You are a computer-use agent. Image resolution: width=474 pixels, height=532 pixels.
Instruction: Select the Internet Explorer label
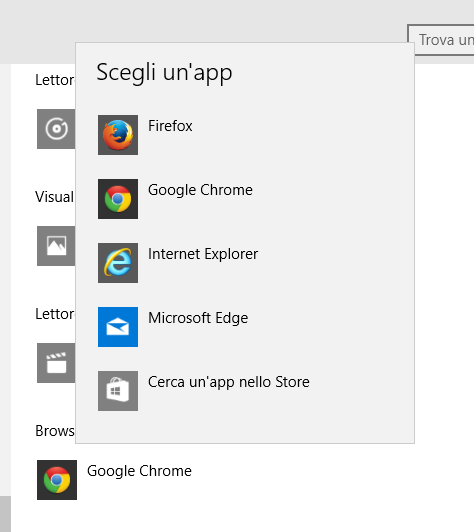(203, 254)
